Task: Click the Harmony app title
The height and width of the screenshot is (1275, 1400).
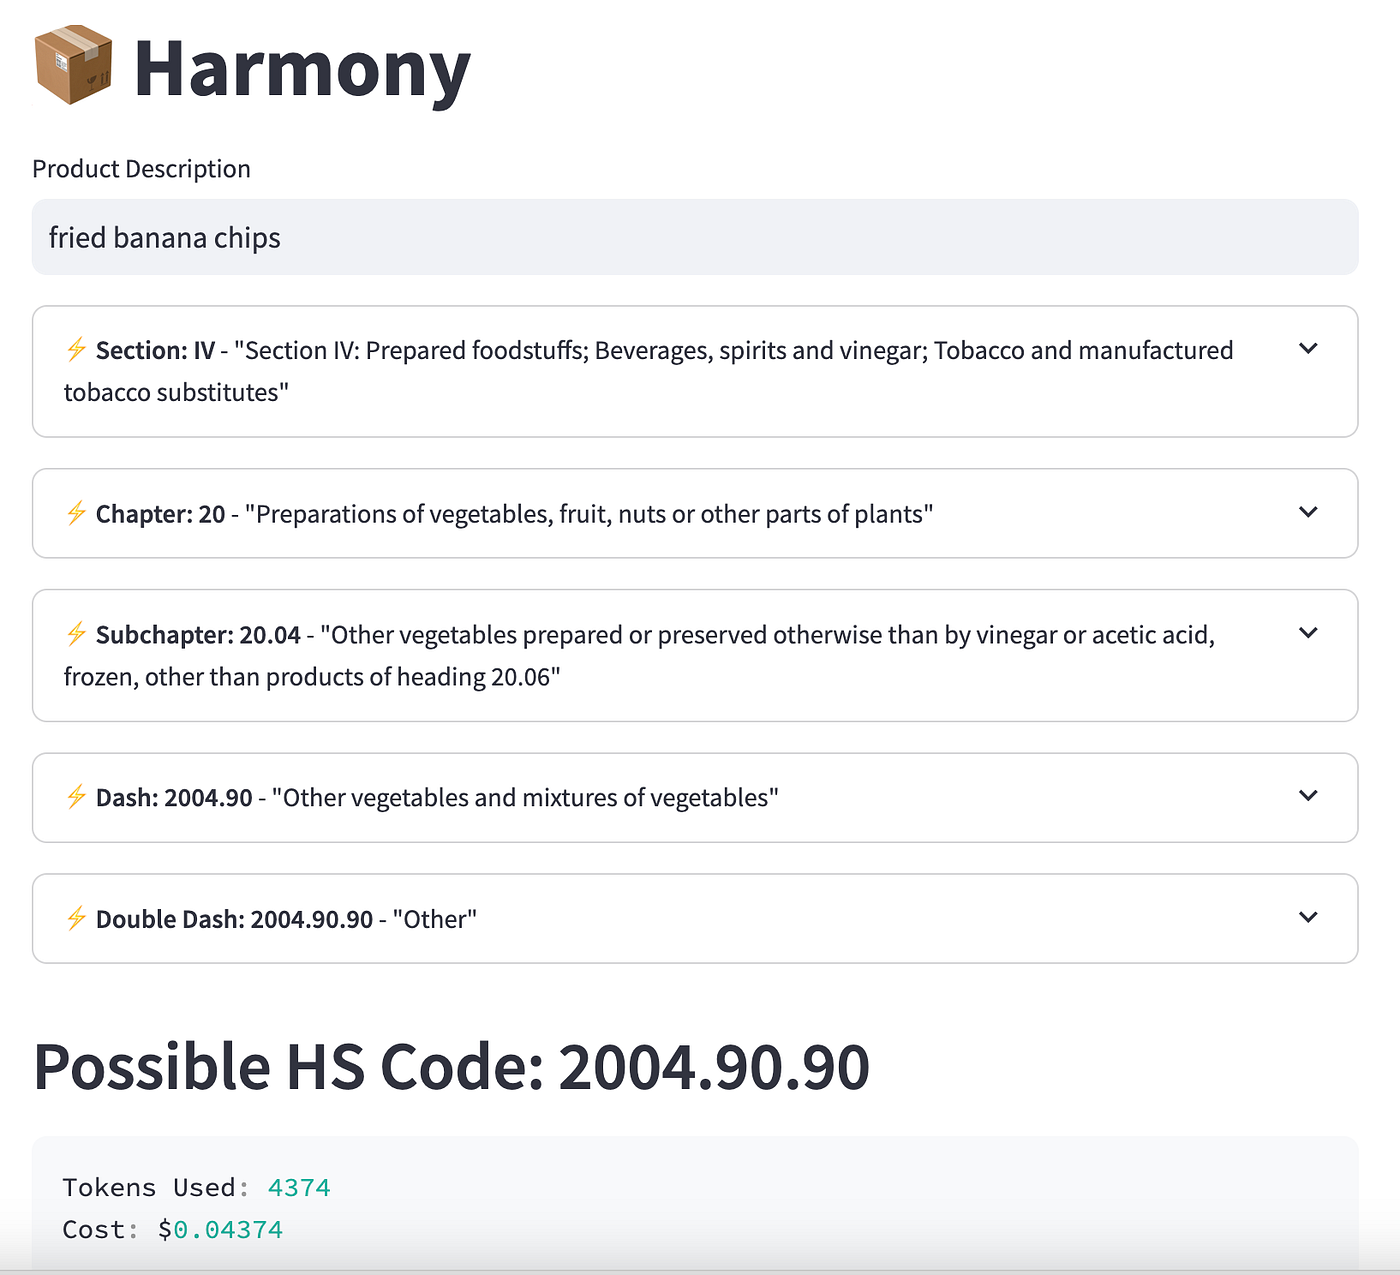Action: click(302, 68)
